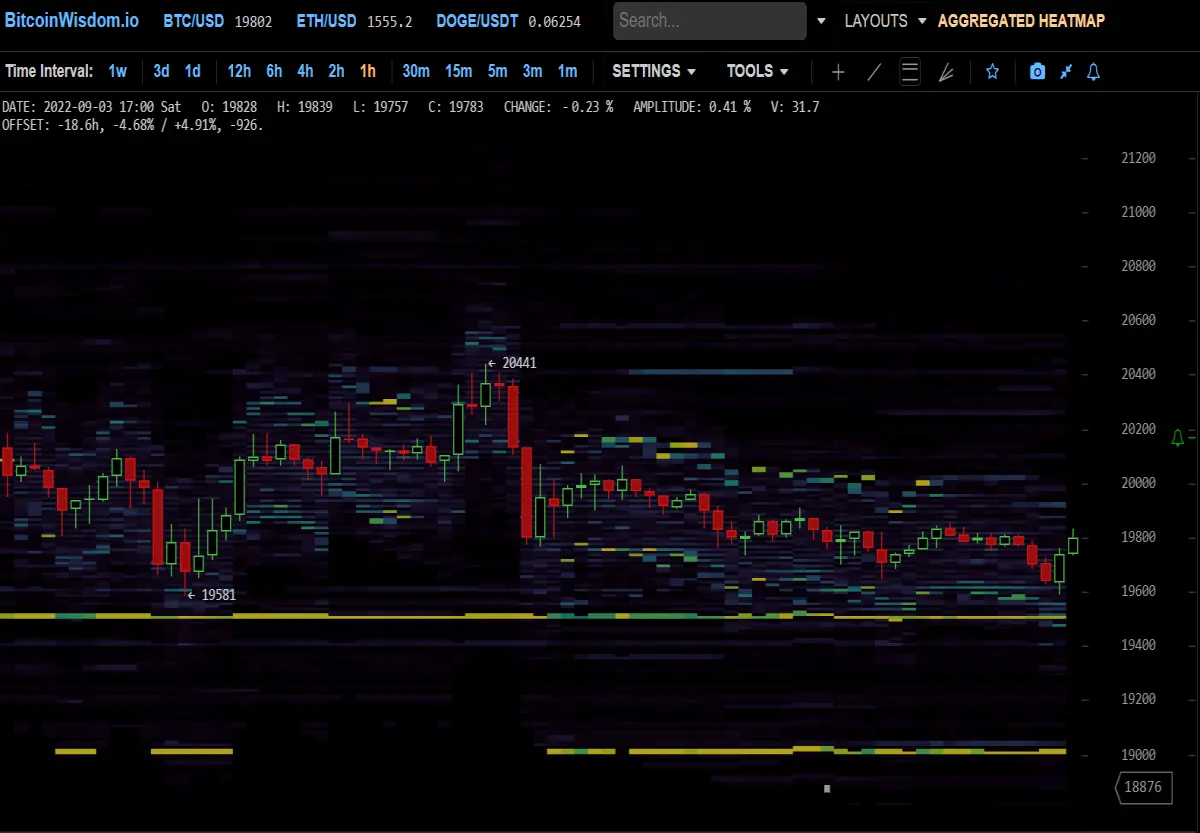Set time interval to 1m
1200x833 pixels.
(x=567, y=71)
